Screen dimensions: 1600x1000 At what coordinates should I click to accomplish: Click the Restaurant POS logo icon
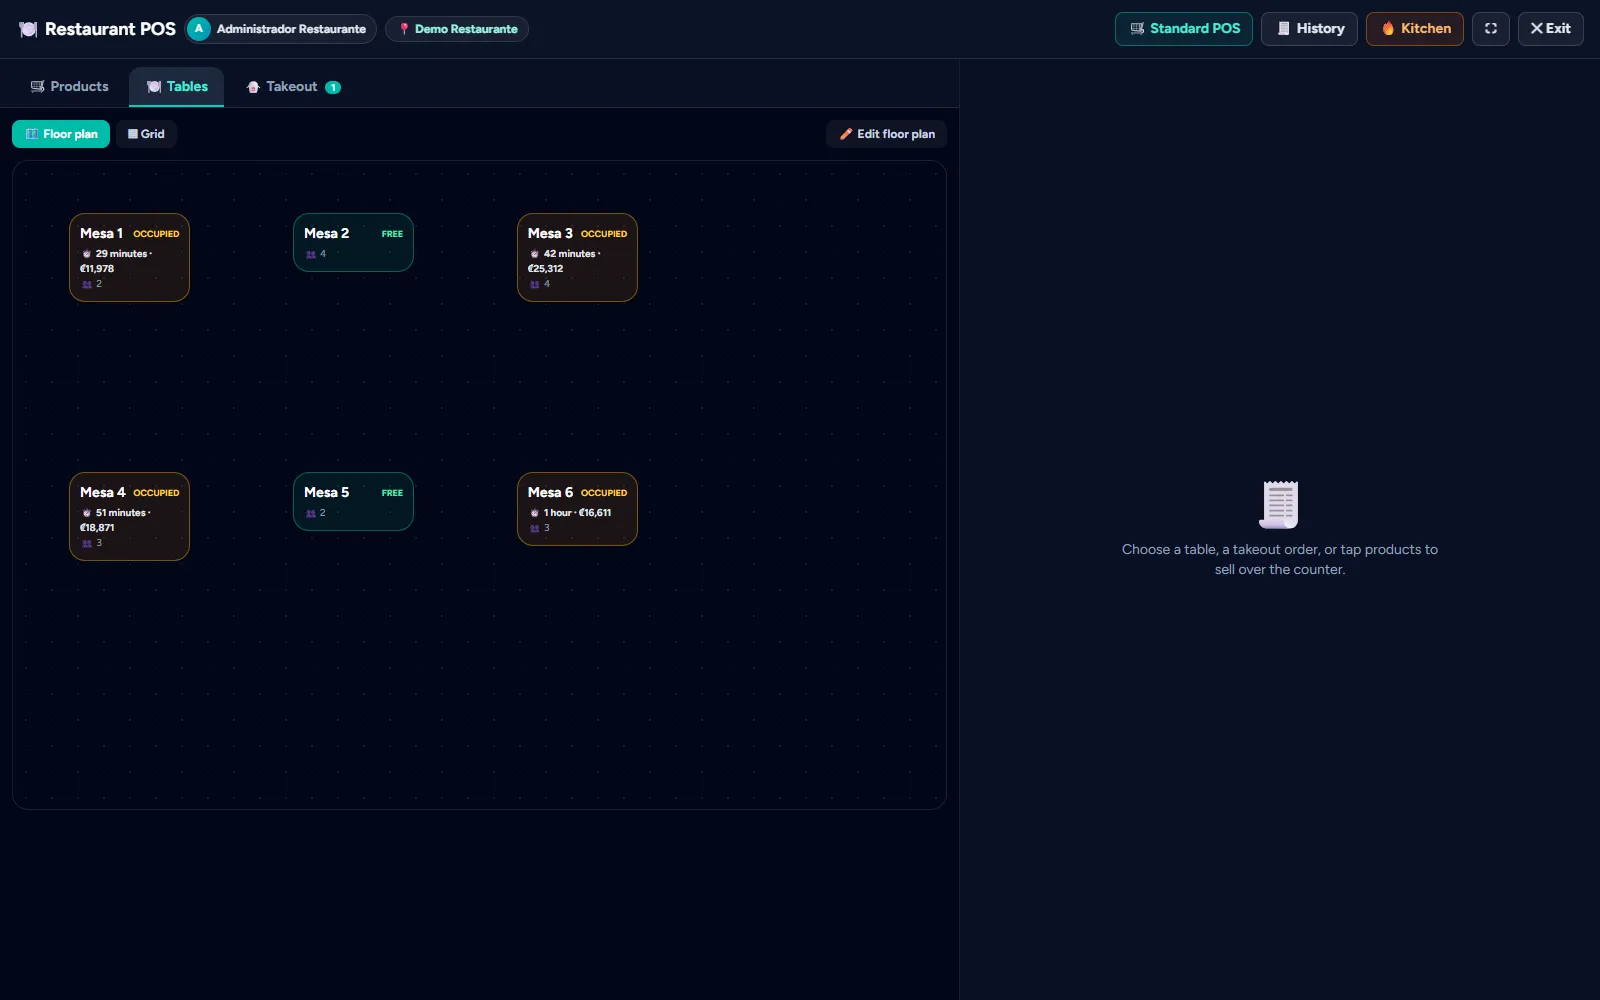coord(28,29)
